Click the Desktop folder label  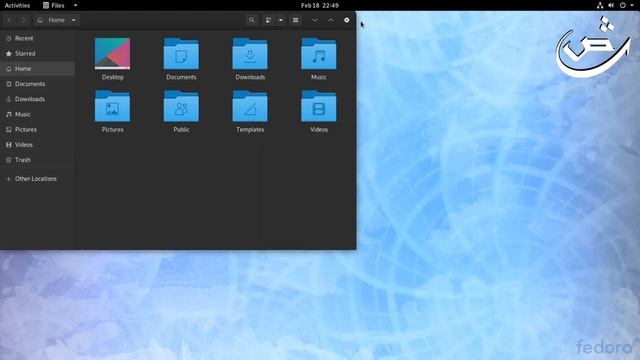(113, 77)
